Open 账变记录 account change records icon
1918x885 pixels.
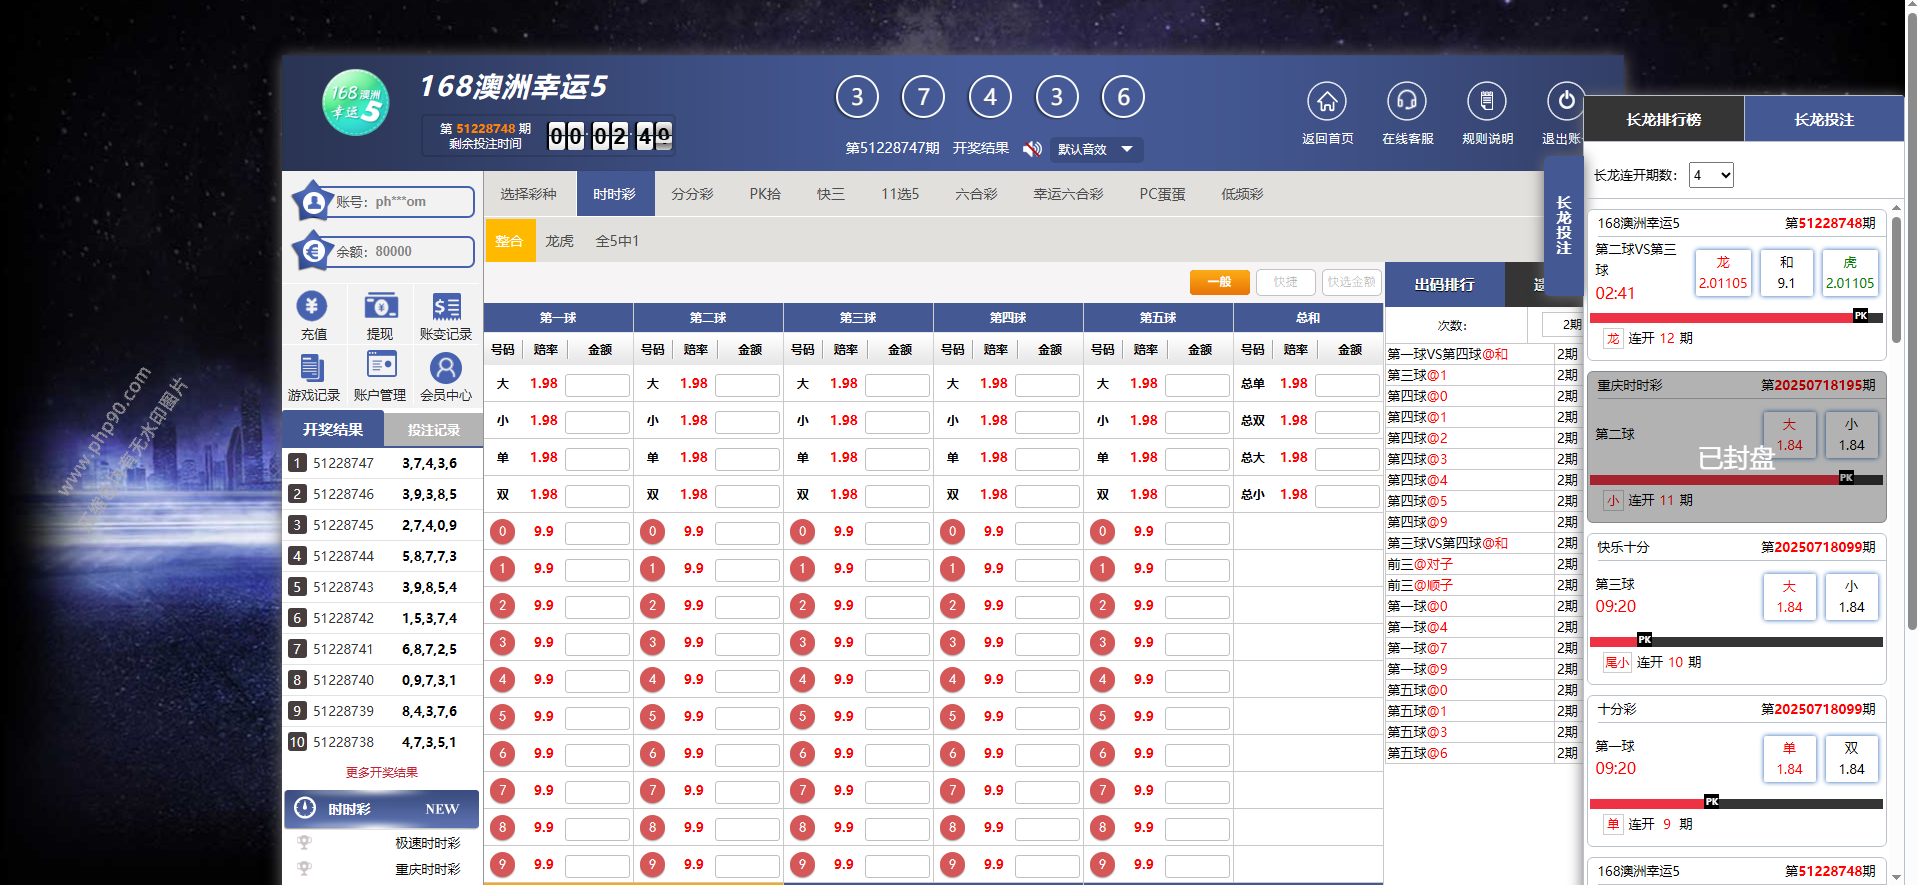click(446, 306)
